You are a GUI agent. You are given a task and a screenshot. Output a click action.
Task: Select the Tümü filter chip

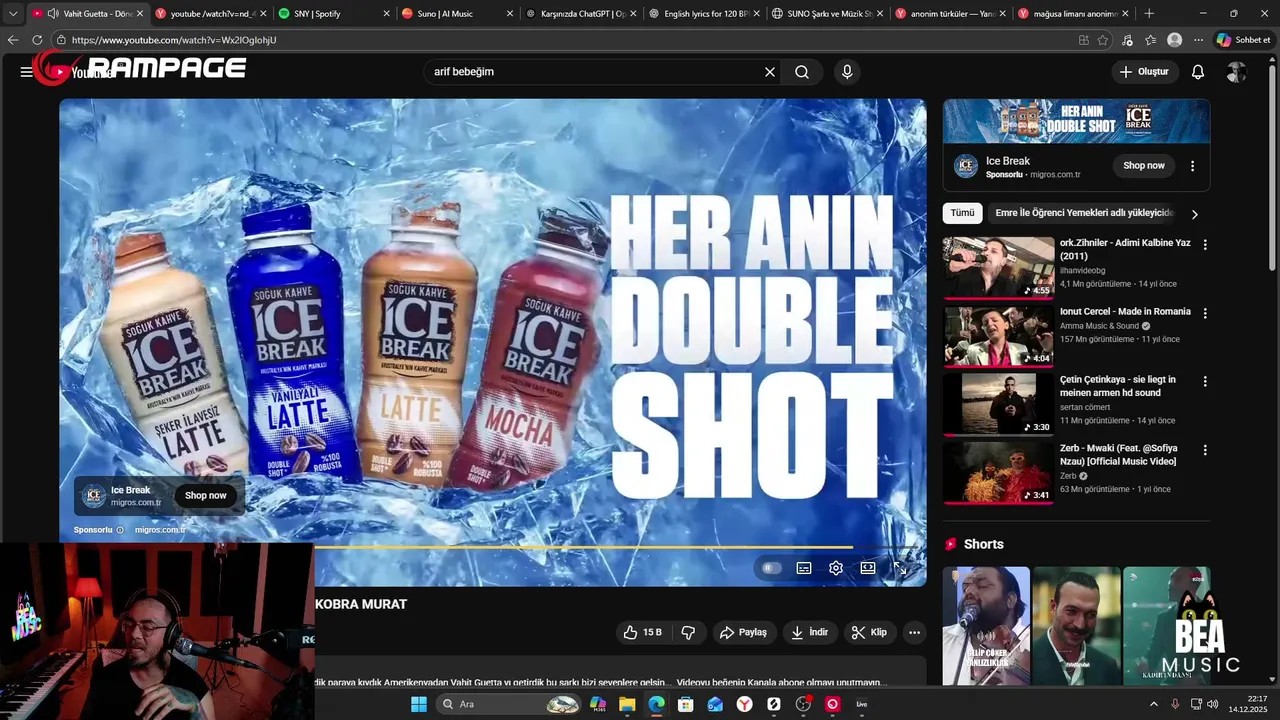pos(962,213)
